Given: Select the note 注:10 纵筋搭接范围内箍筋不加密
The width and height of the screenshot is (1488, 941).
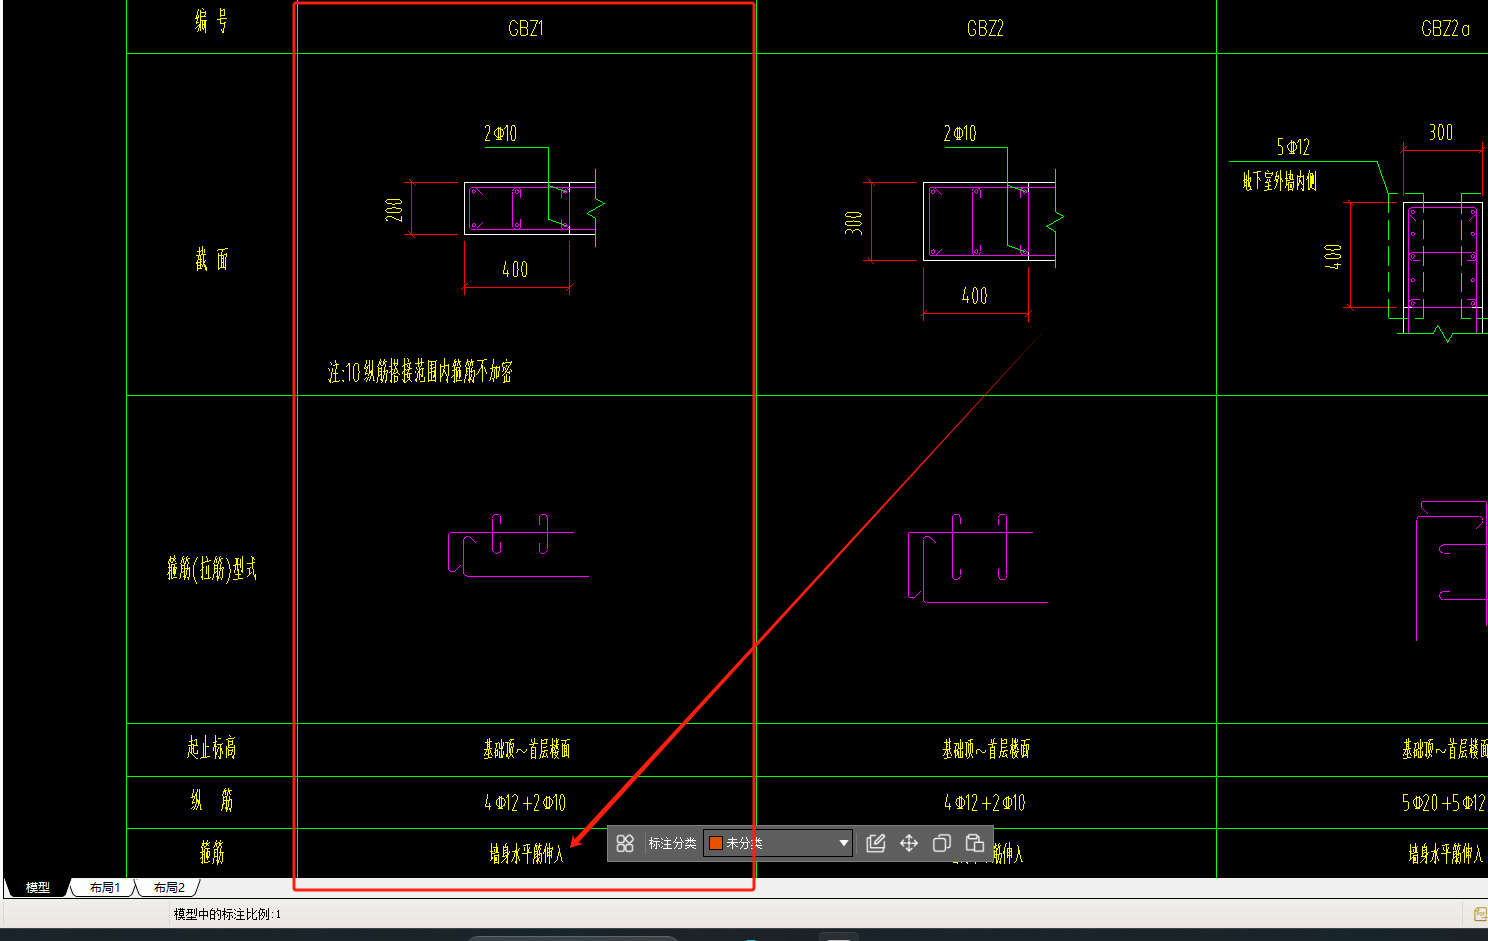Looking at the screenshot, I should click(420, 372).
